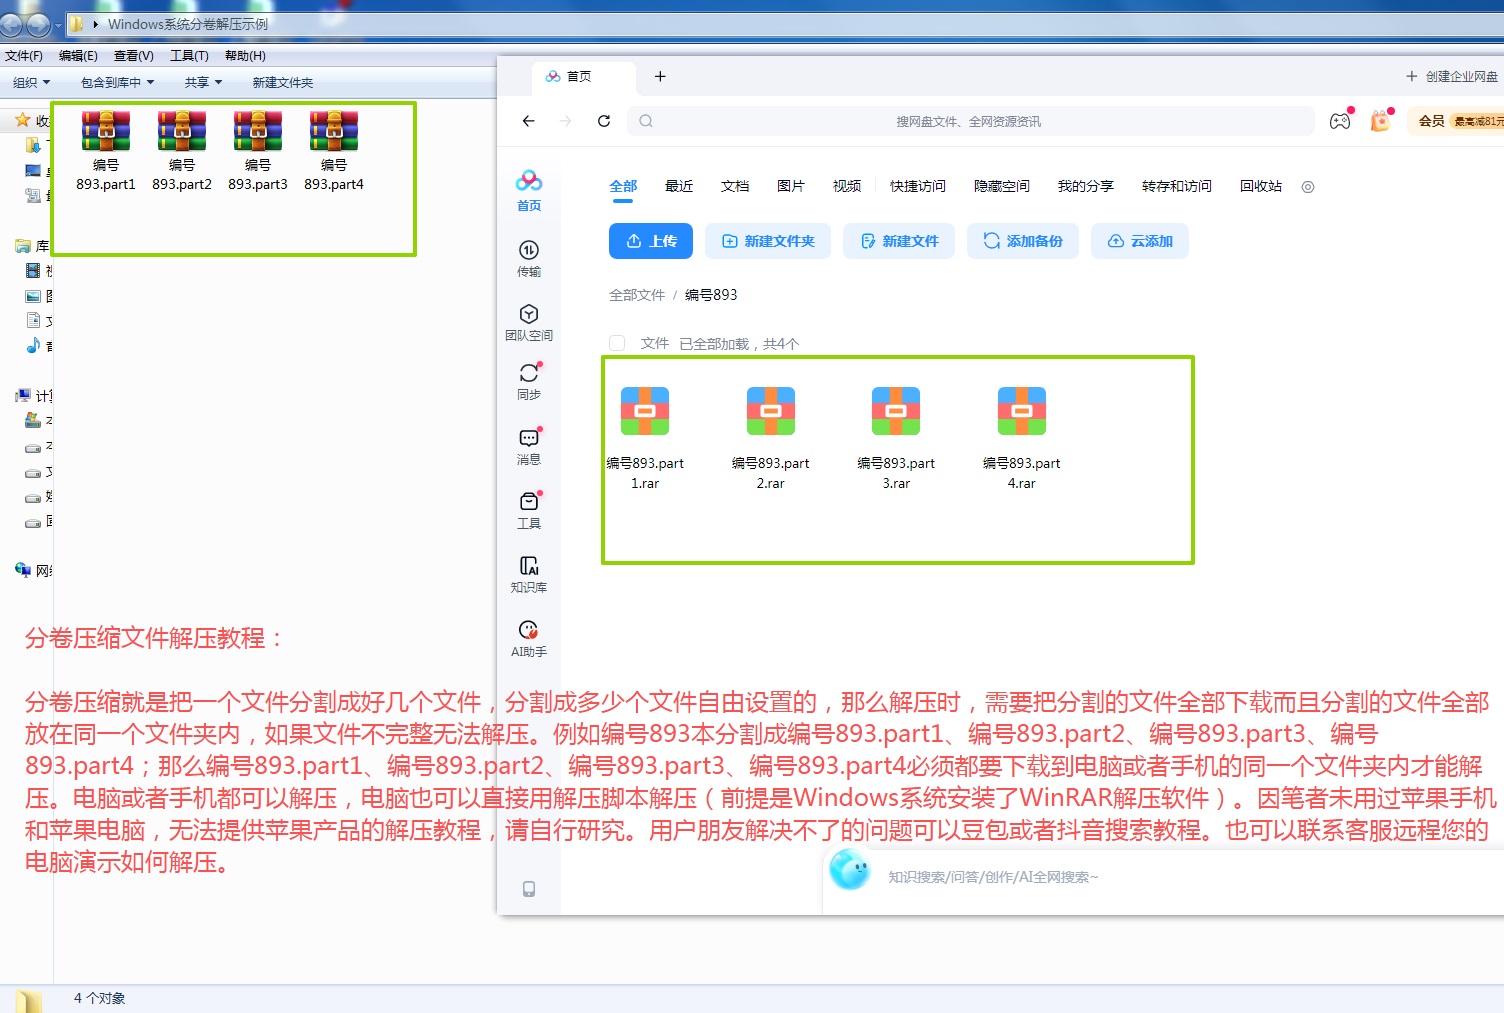Switch to the 视频 tab

847,186
